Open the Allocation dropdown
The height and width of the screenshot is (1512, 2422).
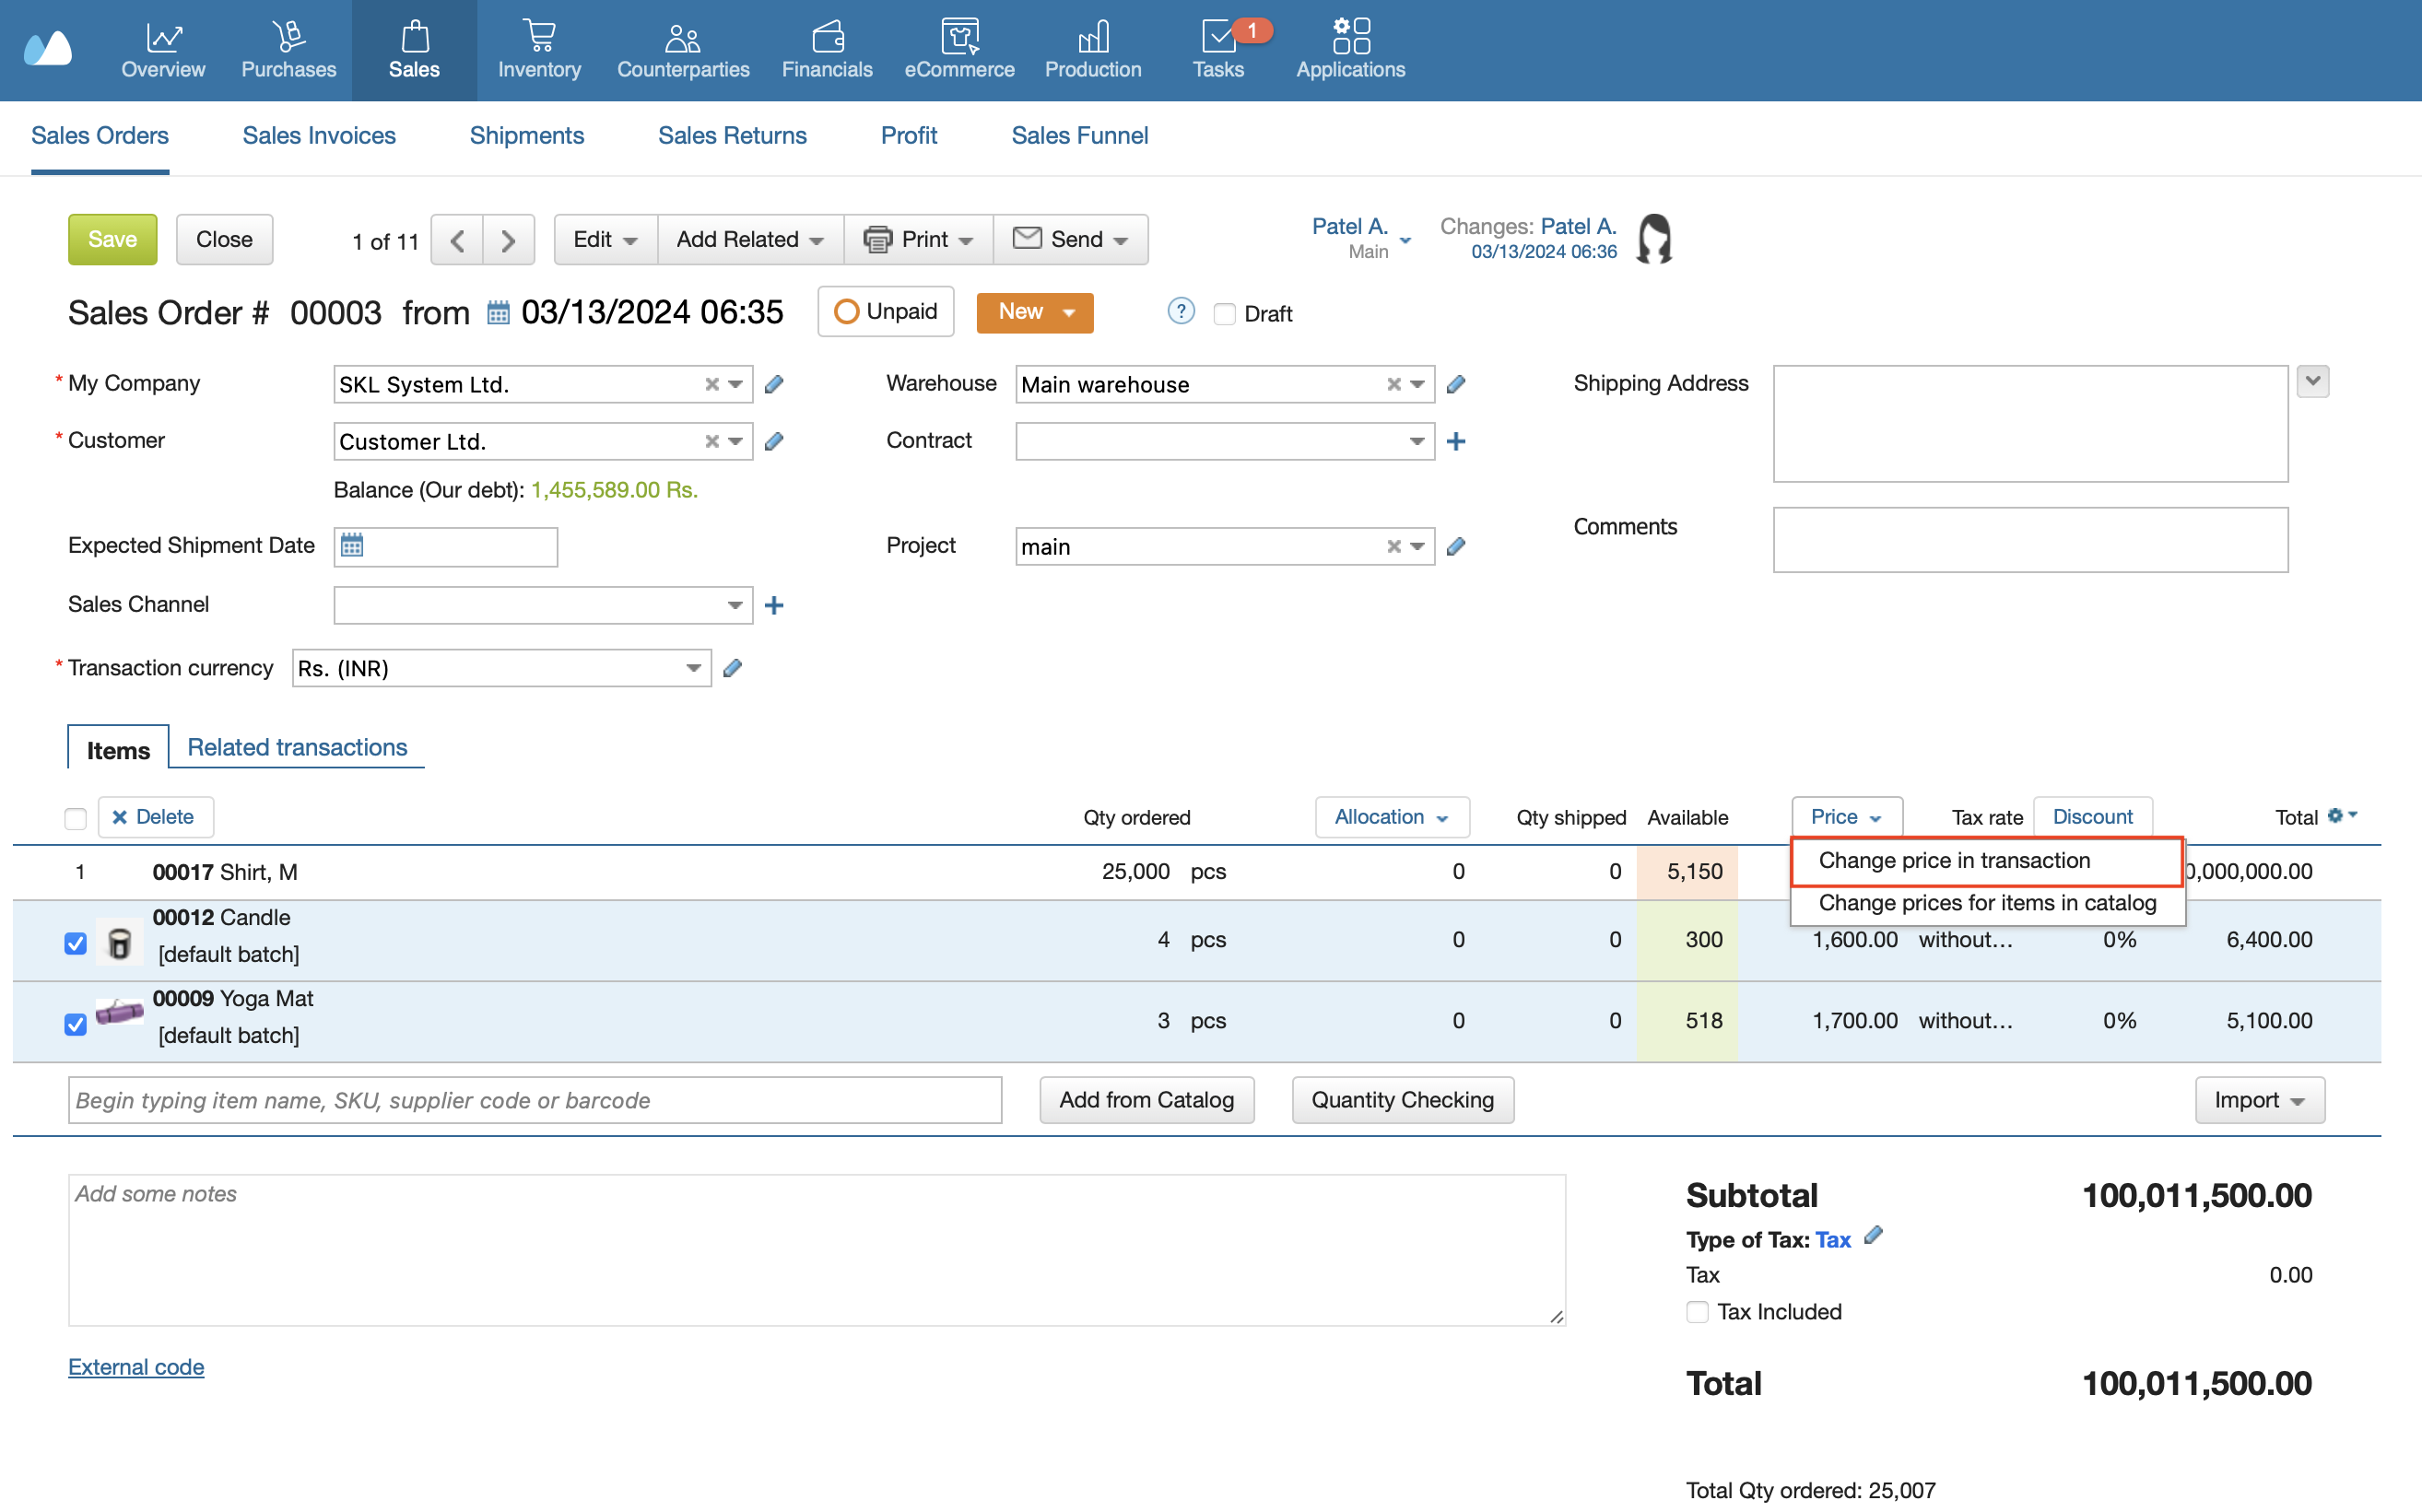pos(1391,817)
